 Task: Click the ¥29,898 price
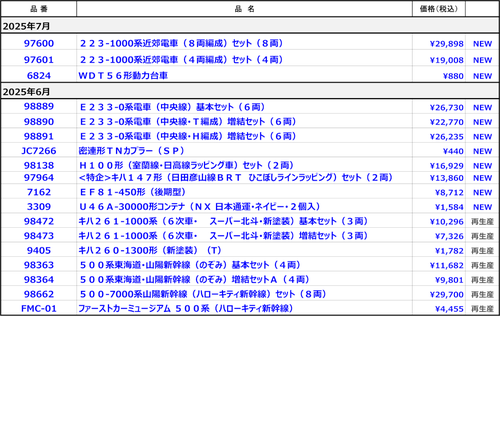[x=447, y=44]
